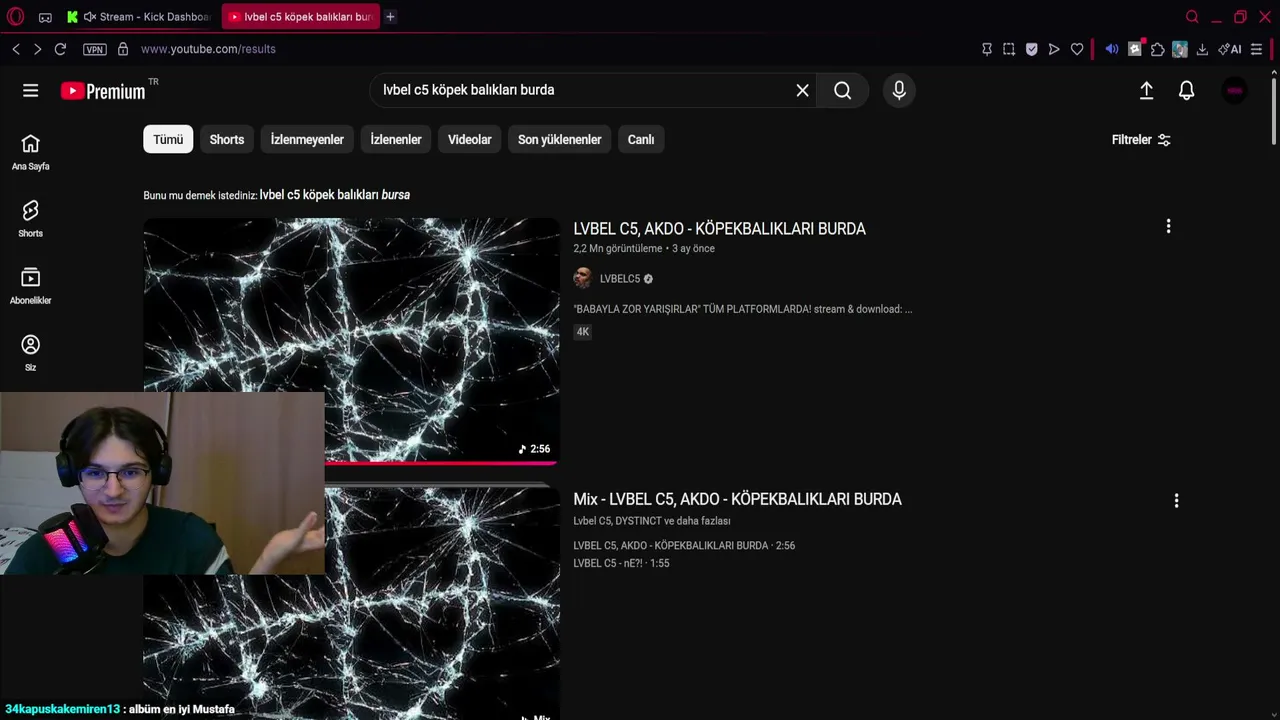The width and height of the screenshot is (1280, 720).
Task: Click the 4K quality badge
Action: click(x=583, y=332)
